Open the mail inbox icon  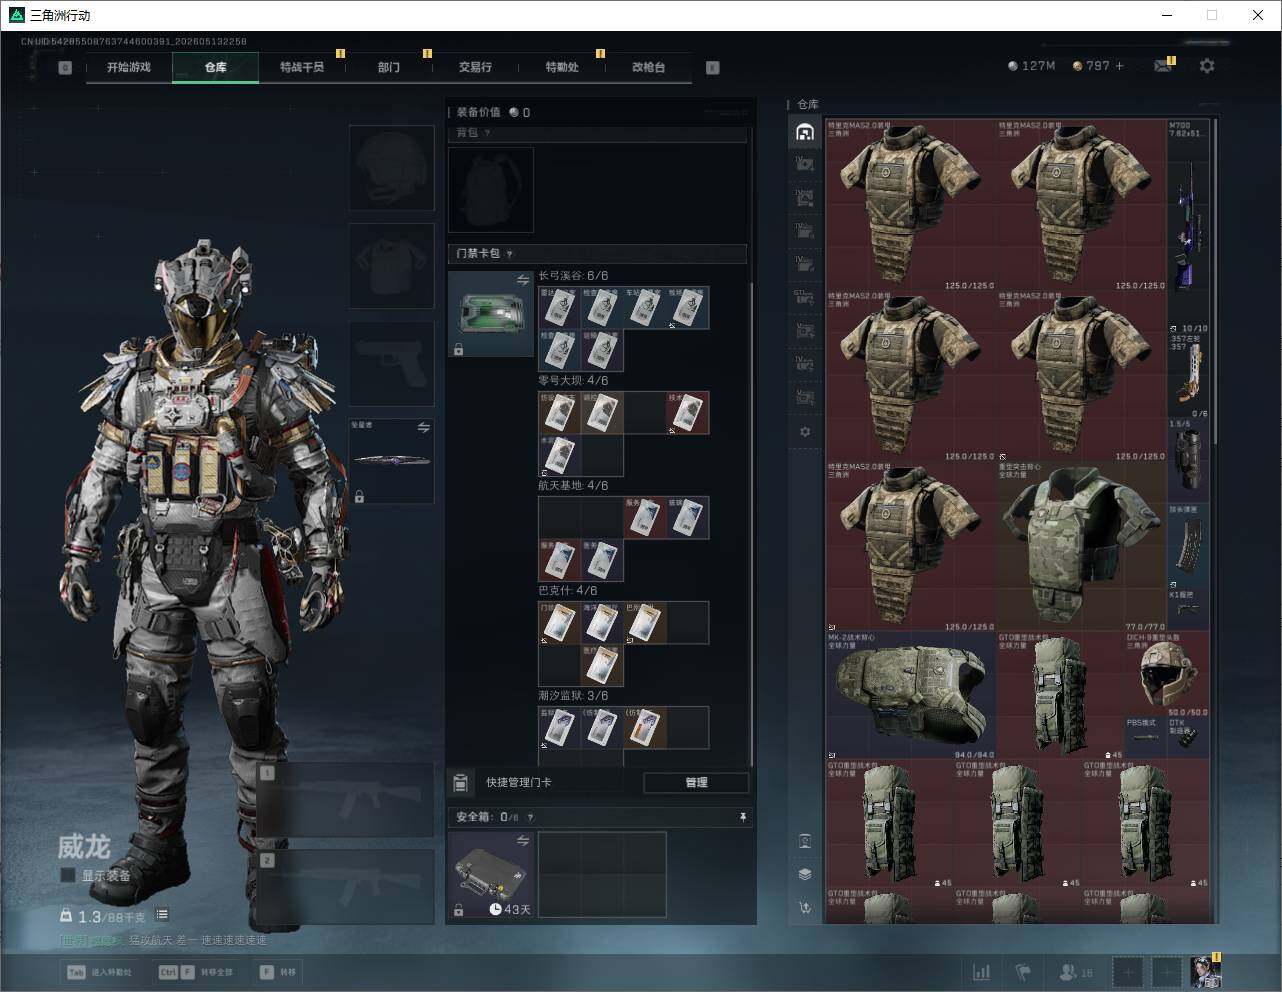coord(1162,66)
